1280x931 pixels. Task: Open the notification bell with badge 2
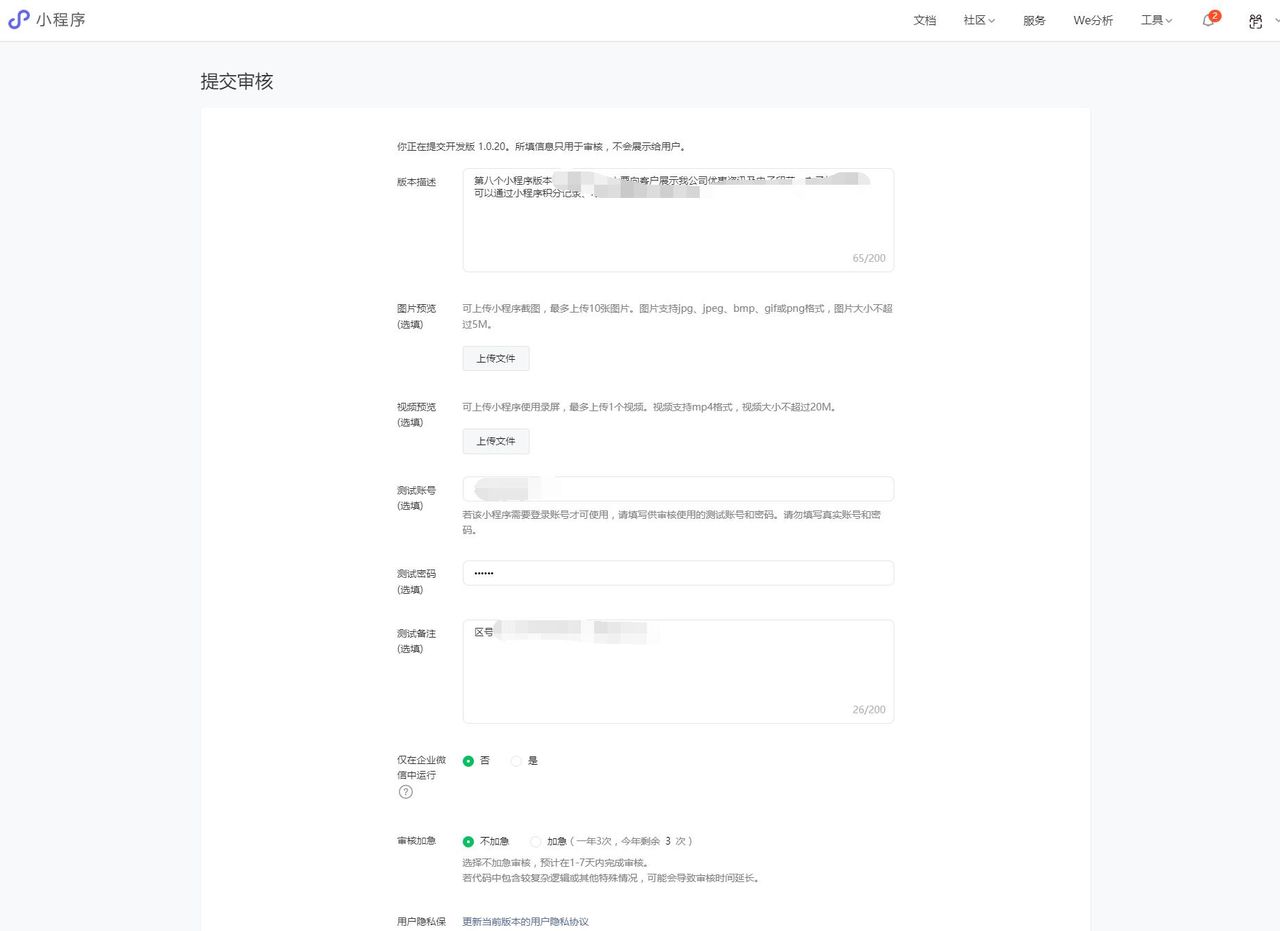[1207, 20]
